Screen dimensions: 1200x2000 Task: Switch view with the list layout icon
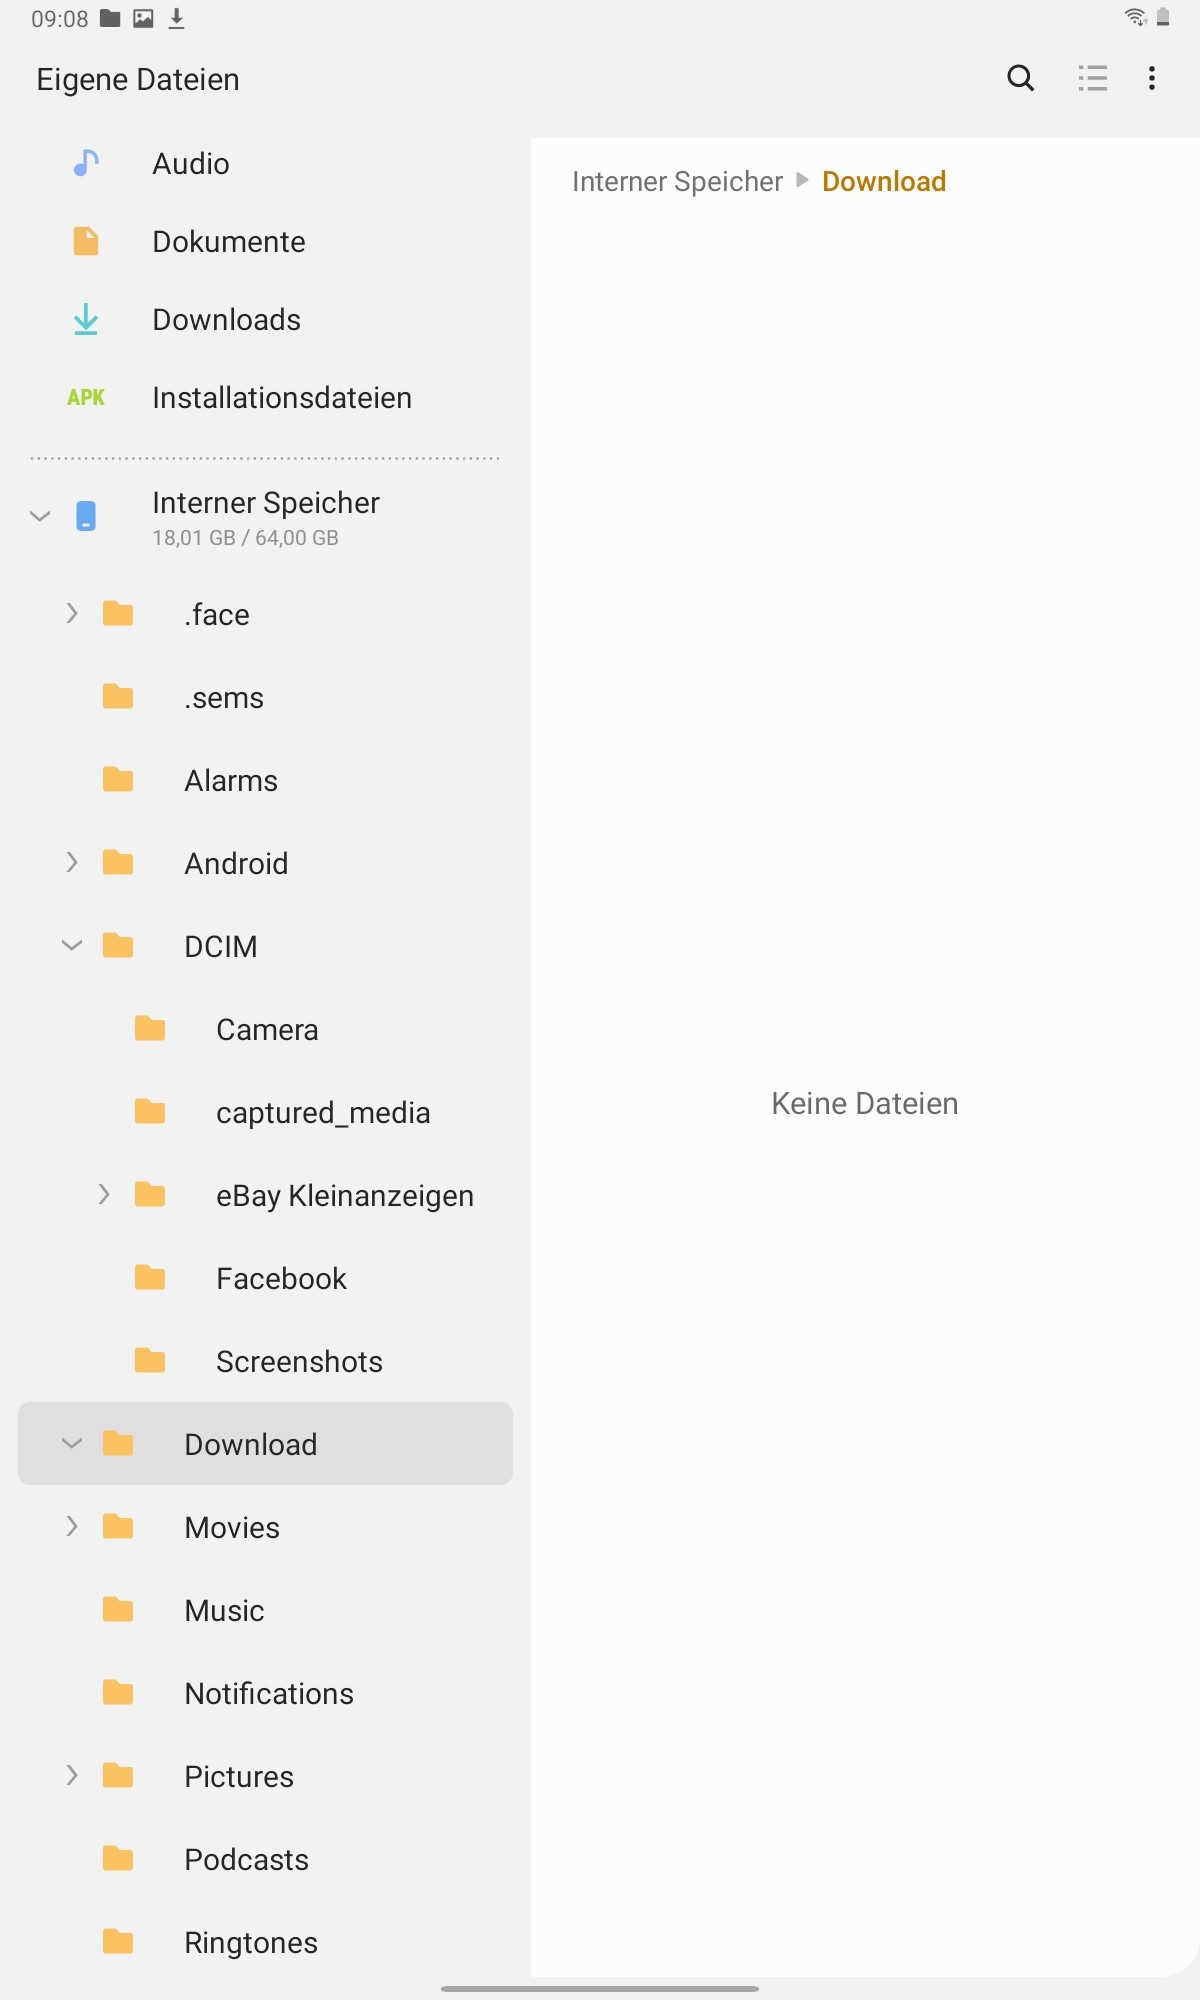[1092, 78]
